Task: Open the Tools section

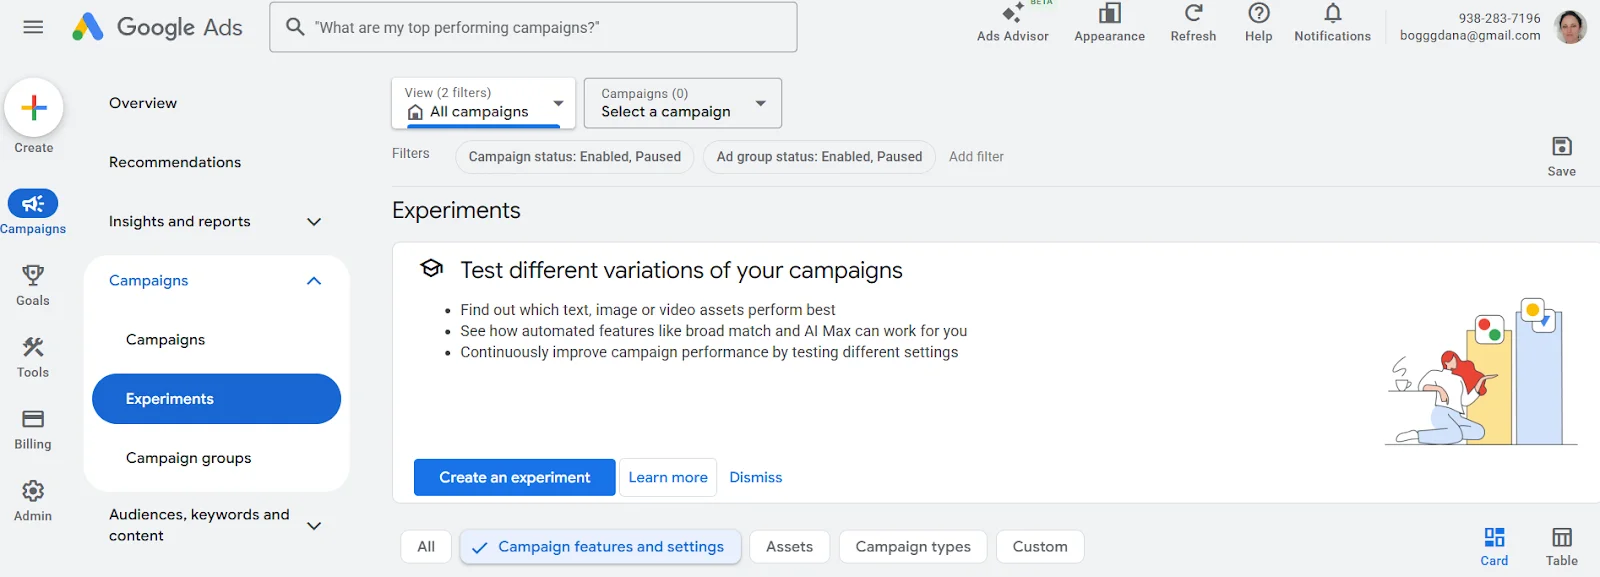Action: coord(33,357)
